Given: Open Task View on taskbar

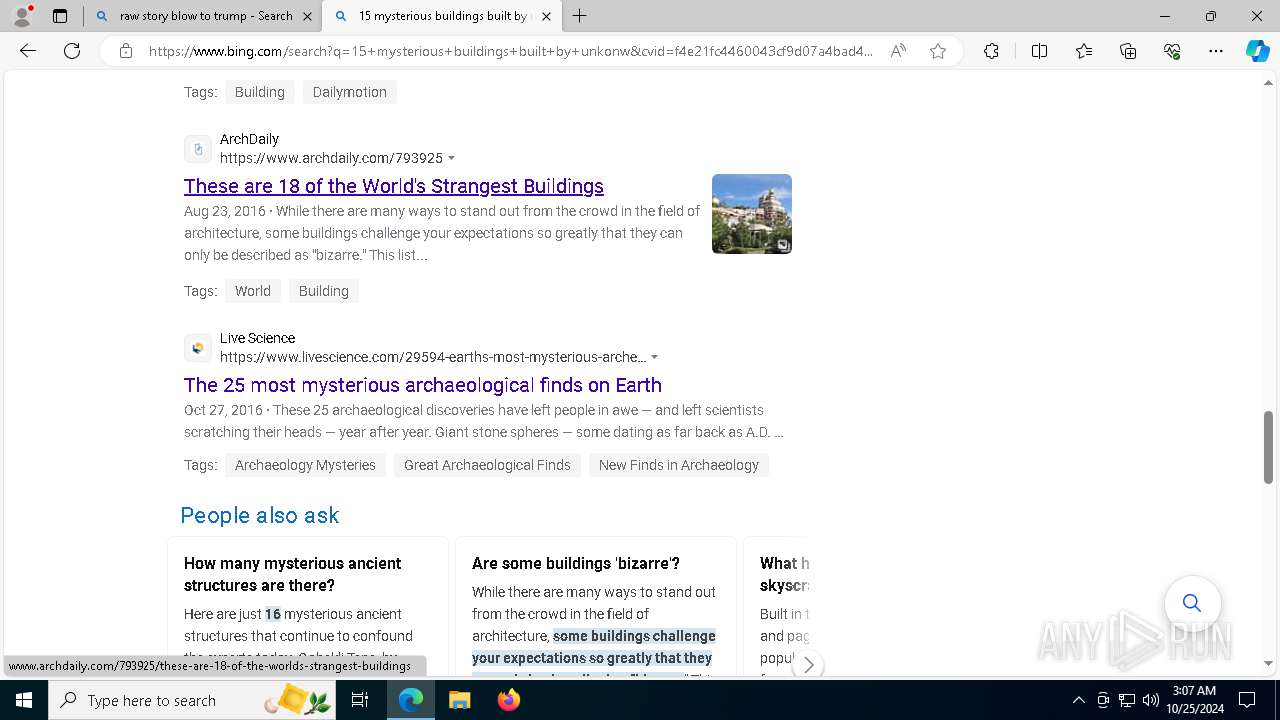Looking at the screenshot, I should click(361, 700).
